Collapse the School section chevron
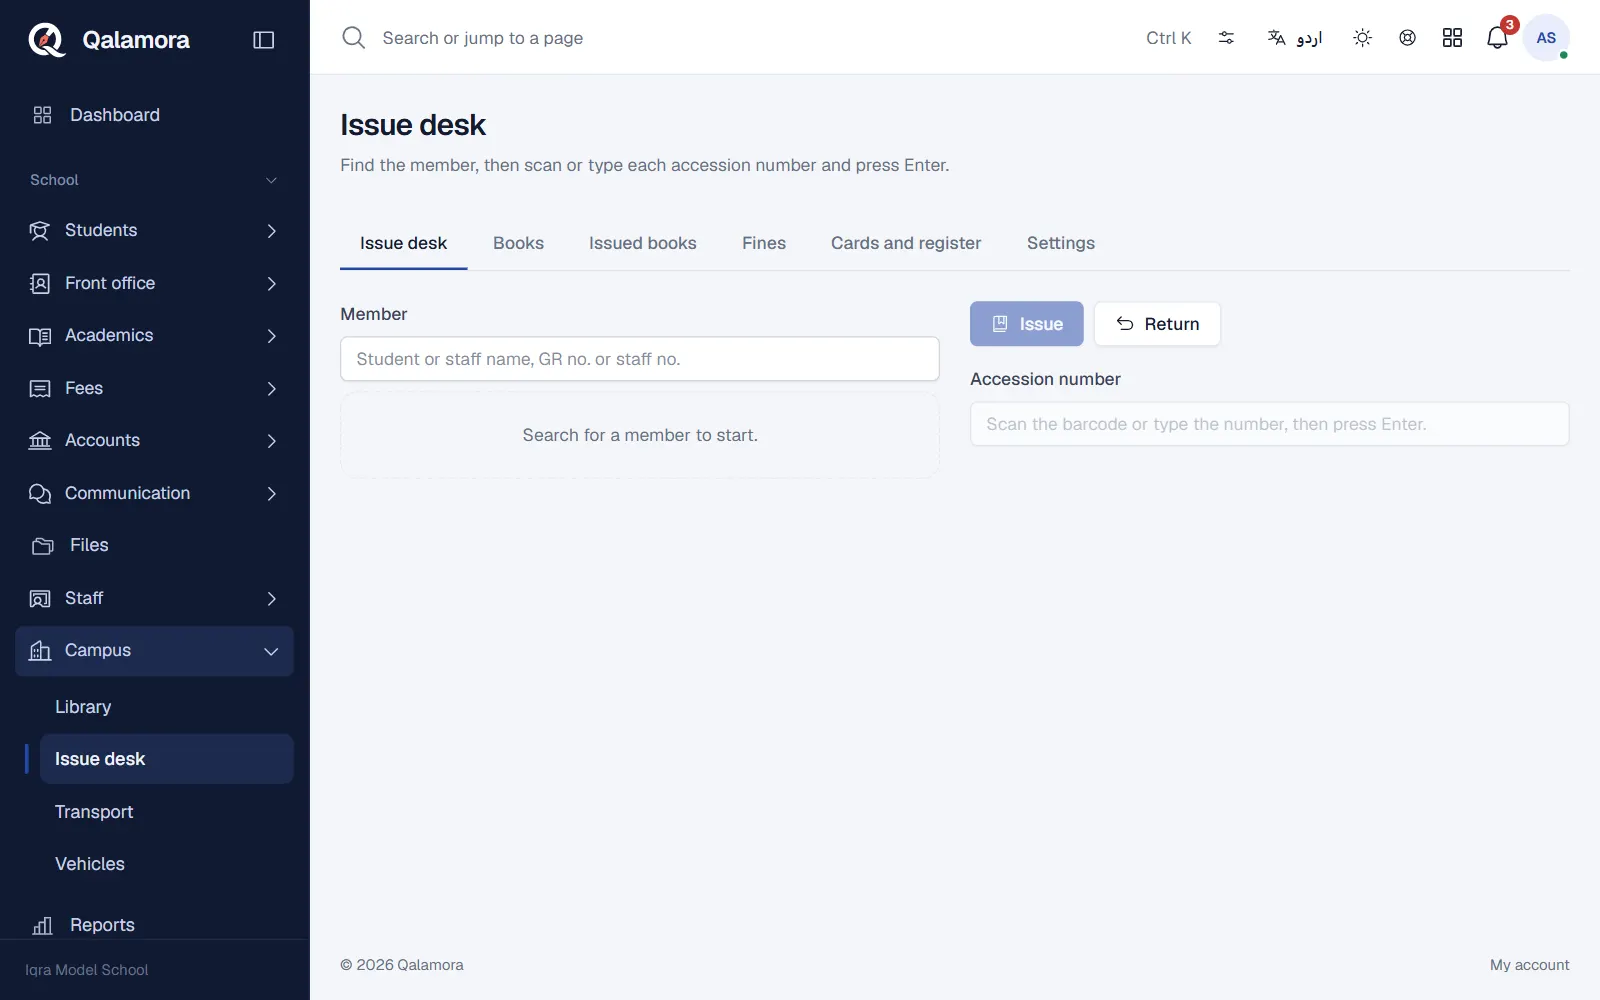Image resolution: width=1600 pixels, height=1000 pixels. coord(271,181)
